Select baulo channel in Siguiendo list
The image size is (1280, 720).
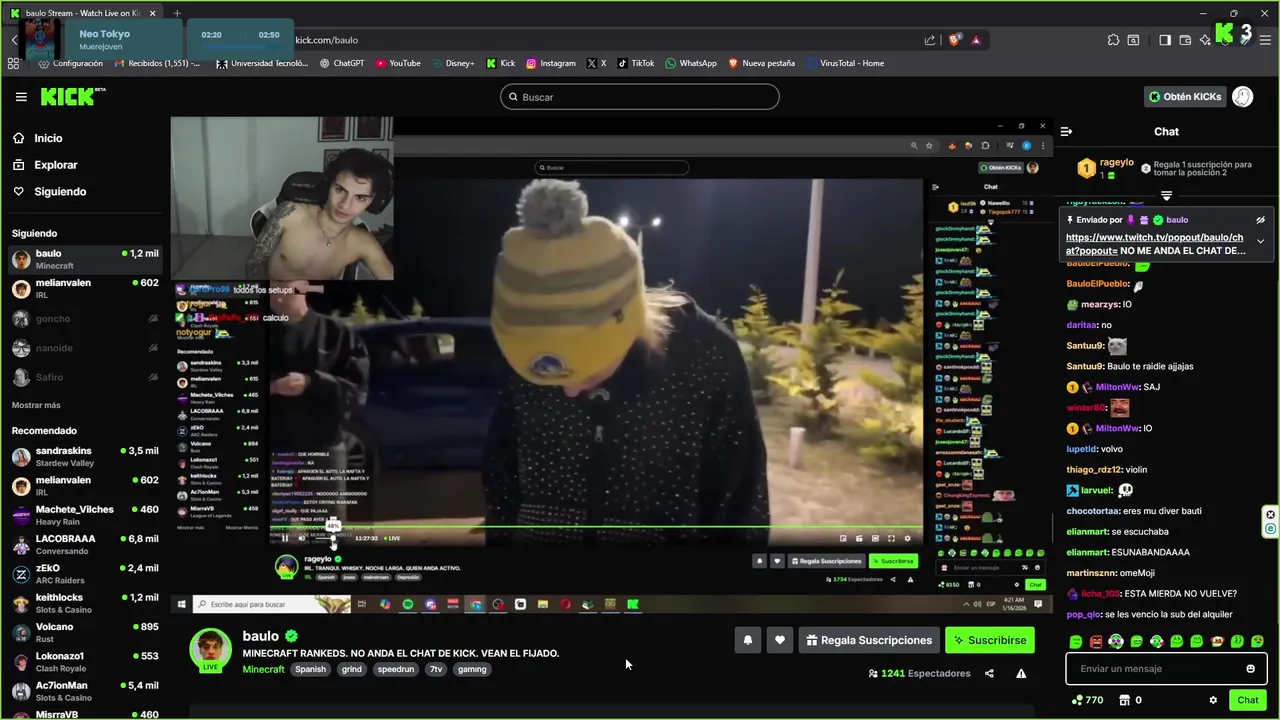pyautogui.click(x=85, y=260)
